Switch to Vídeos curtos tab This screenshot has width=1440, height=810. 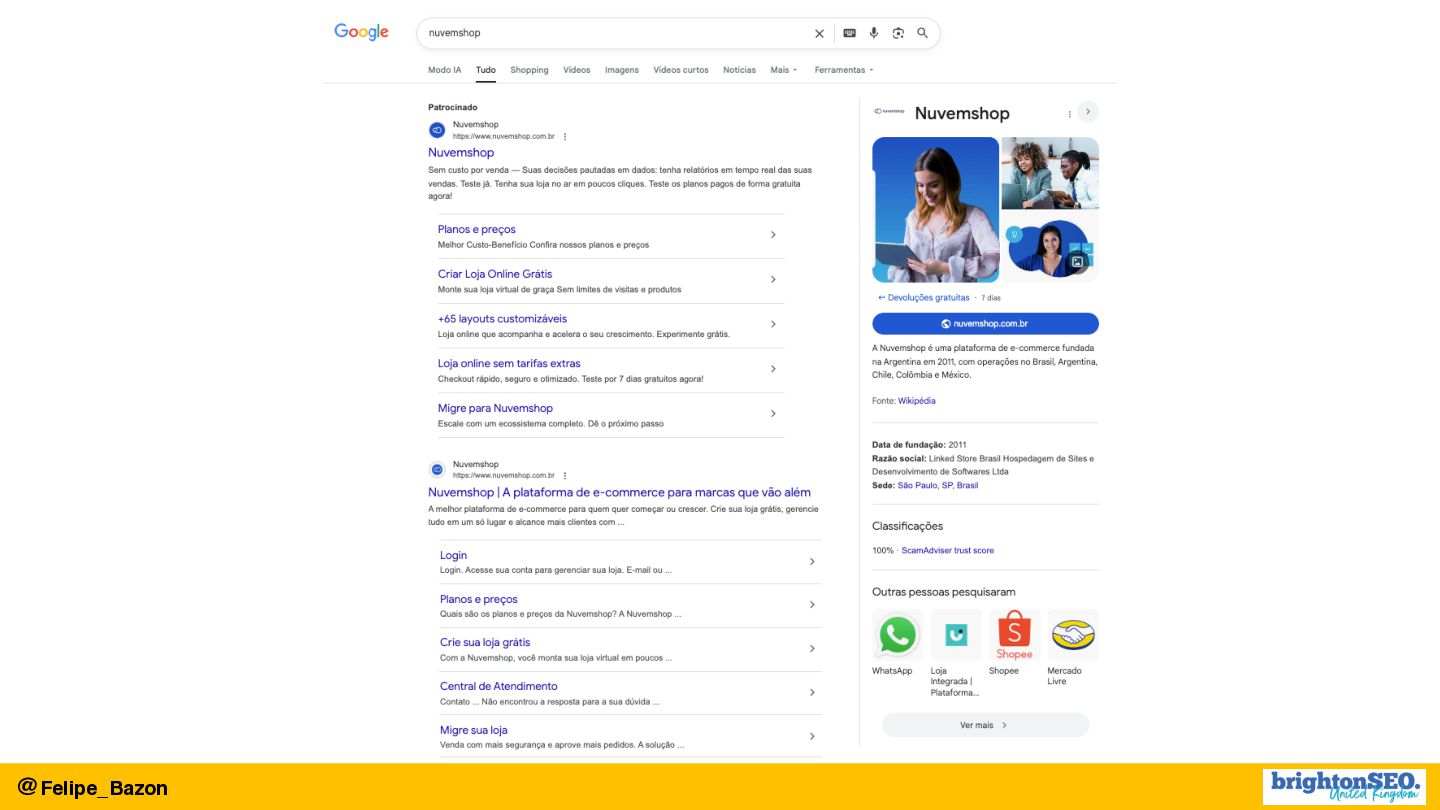click(x=681, y=70)
